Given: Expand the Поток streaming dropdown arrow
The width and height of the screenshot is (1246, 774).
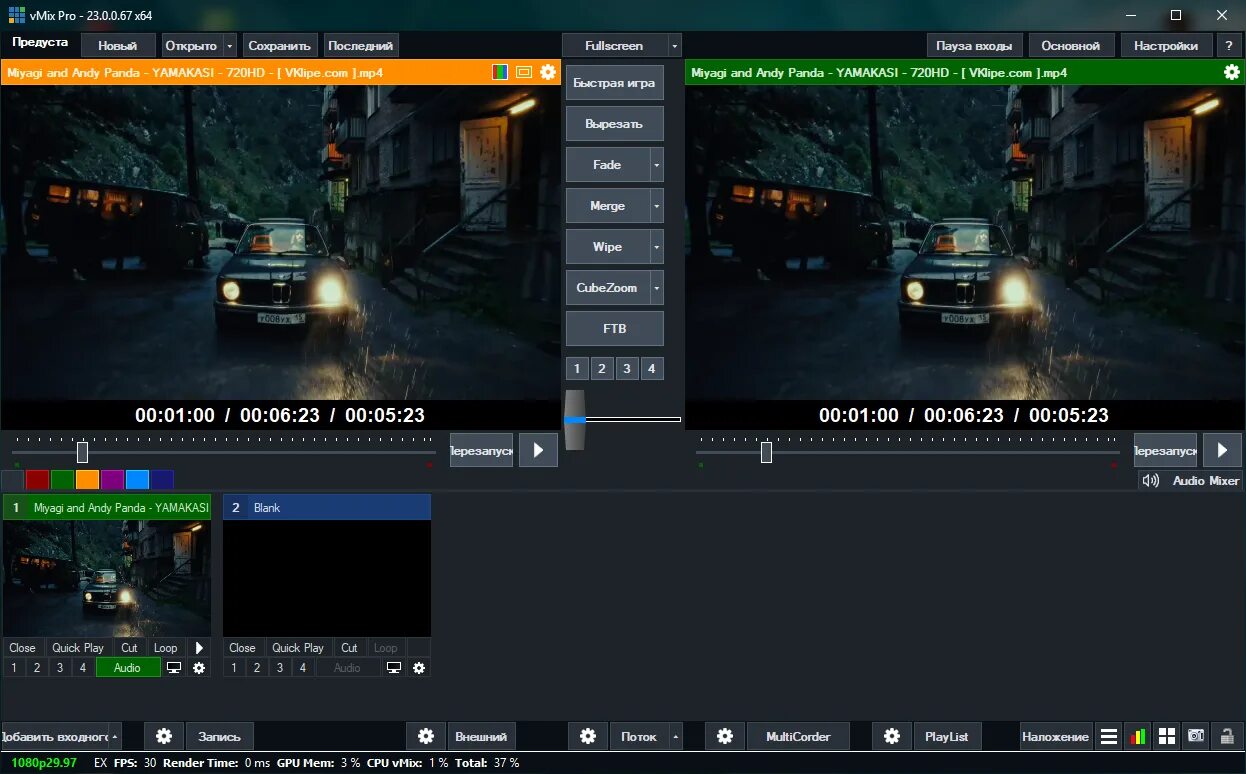Looking at the screenshot, I should click(676, 736).
